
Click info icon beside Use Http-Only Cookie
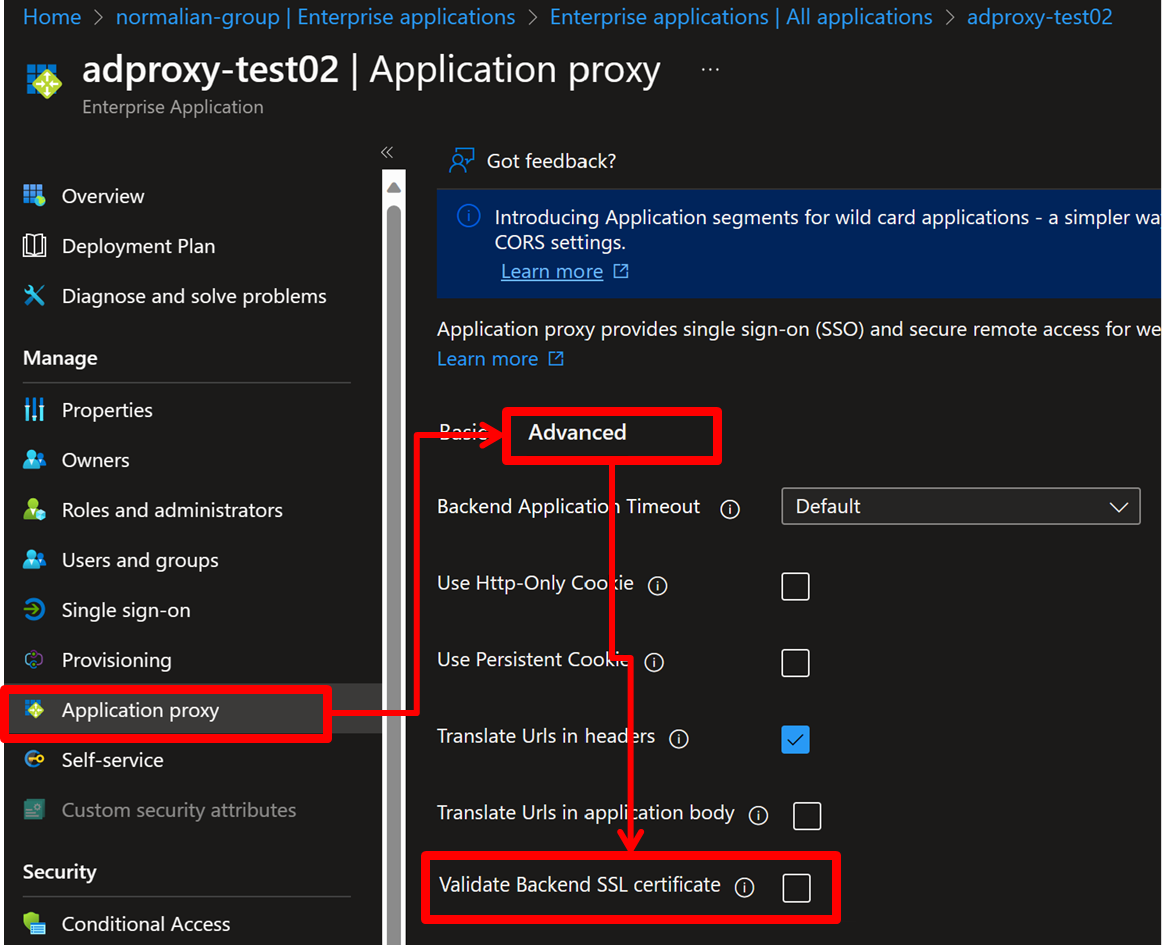(x=657, y=586)
